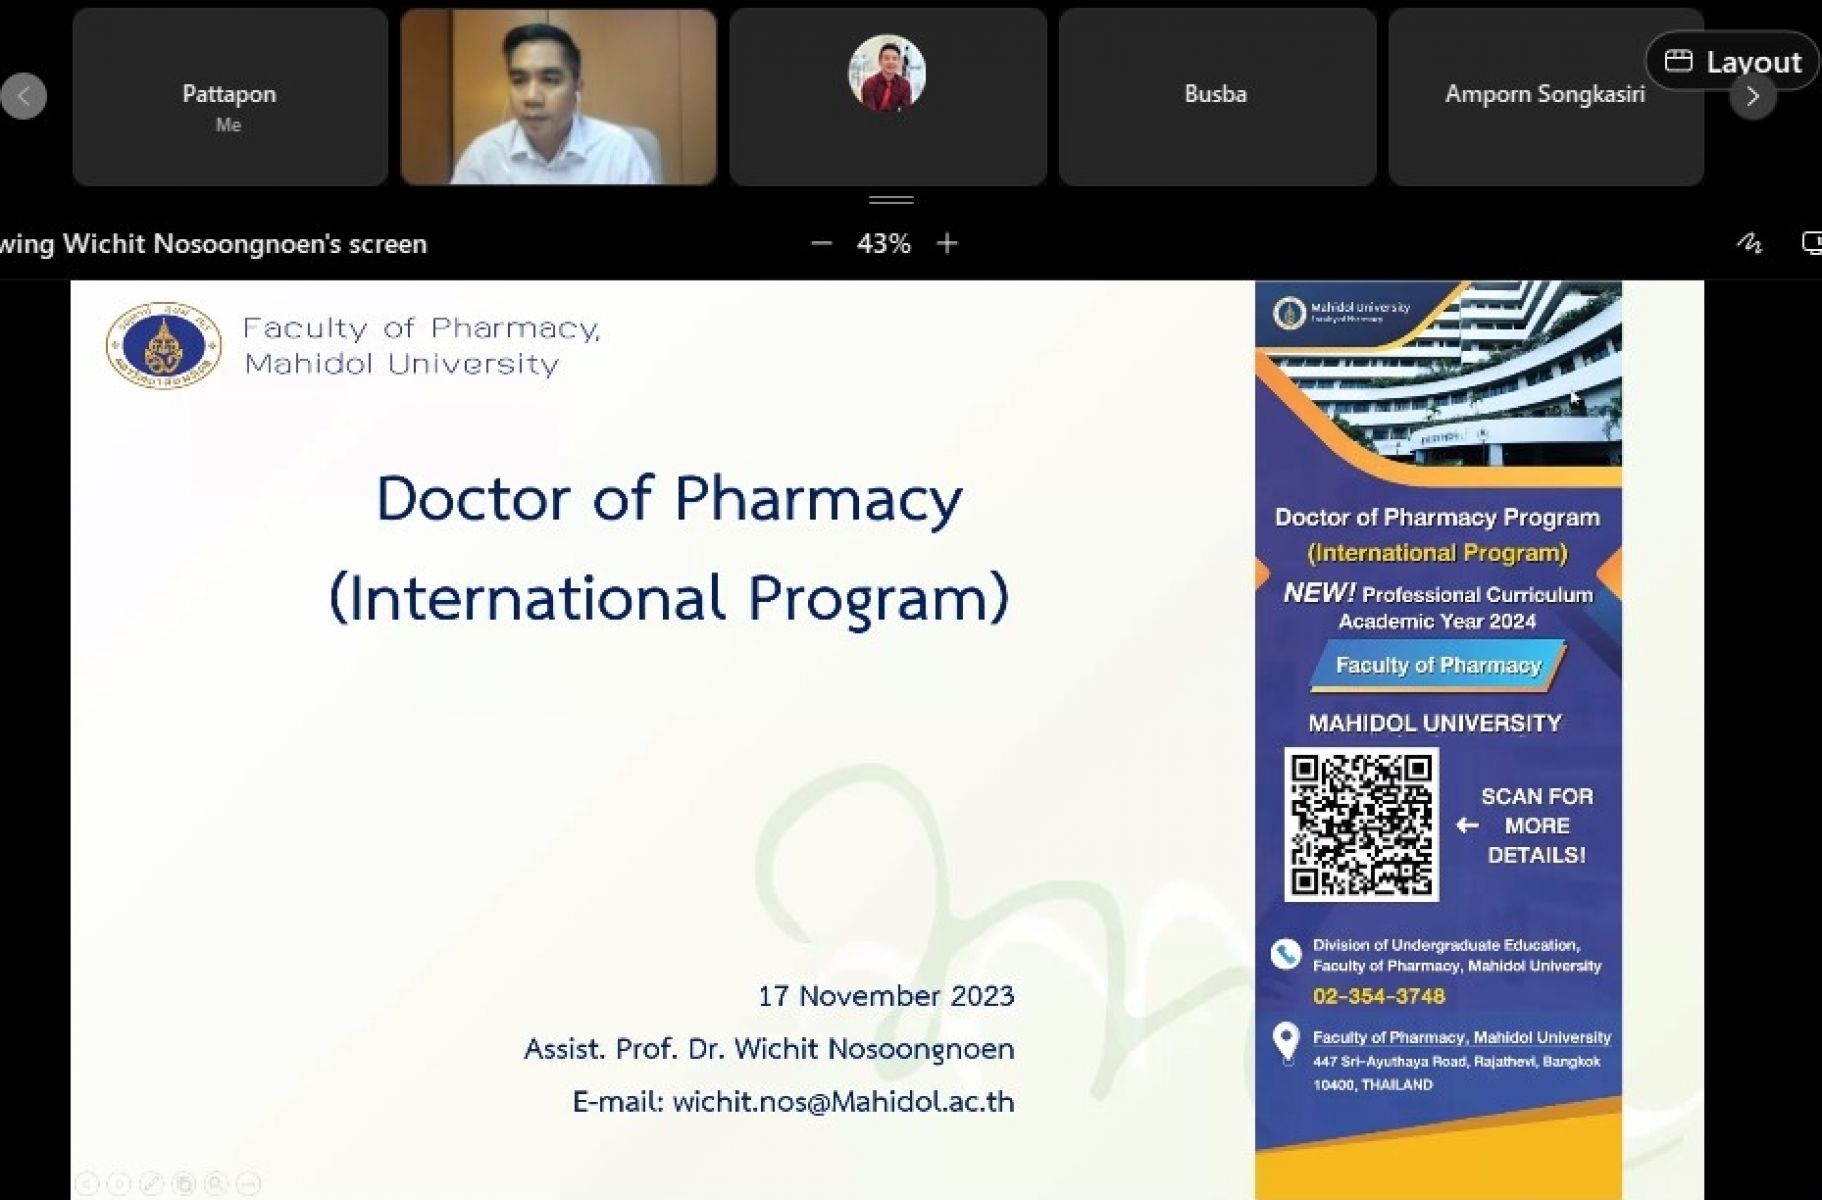The image size is (1822, 1200).
Task: Click 'Wichit Nosoongnoen's screen' viewing label
Action: [x=245, y=244]
